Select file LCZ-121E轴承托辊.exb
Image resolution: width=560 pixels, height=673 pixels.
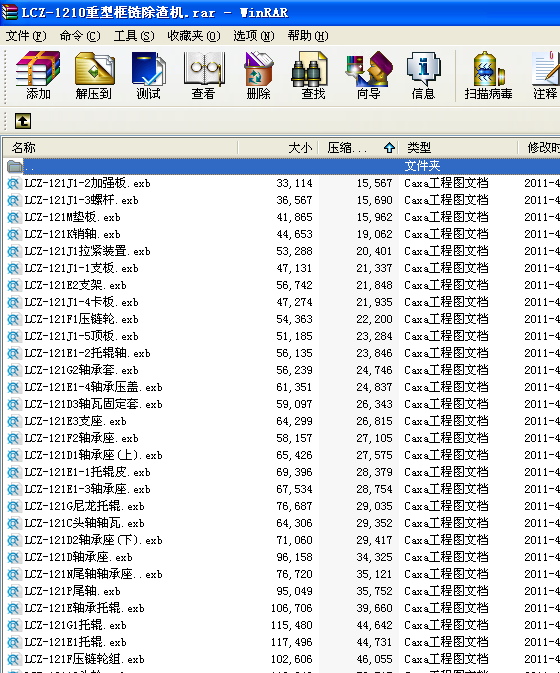(84, 608)
